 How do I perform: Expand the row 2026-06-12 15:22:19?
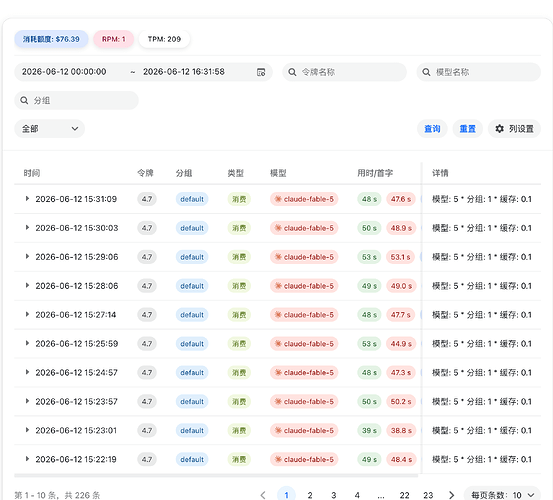tap(27, 459)
